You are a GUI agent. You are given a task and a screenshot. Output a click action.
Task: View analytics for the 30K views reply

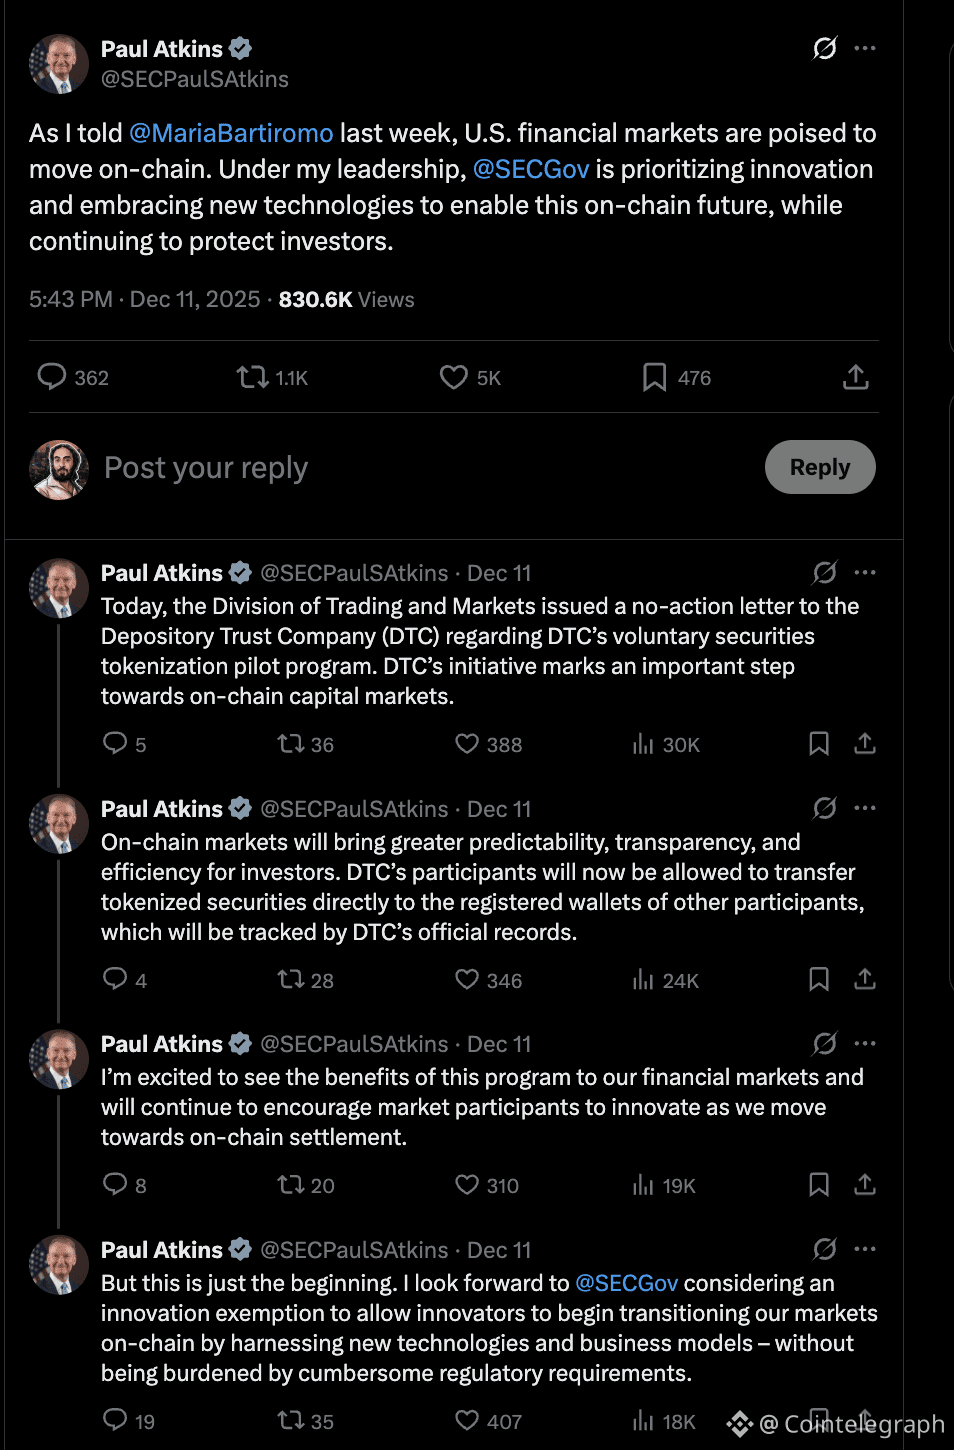click(643, 744)
